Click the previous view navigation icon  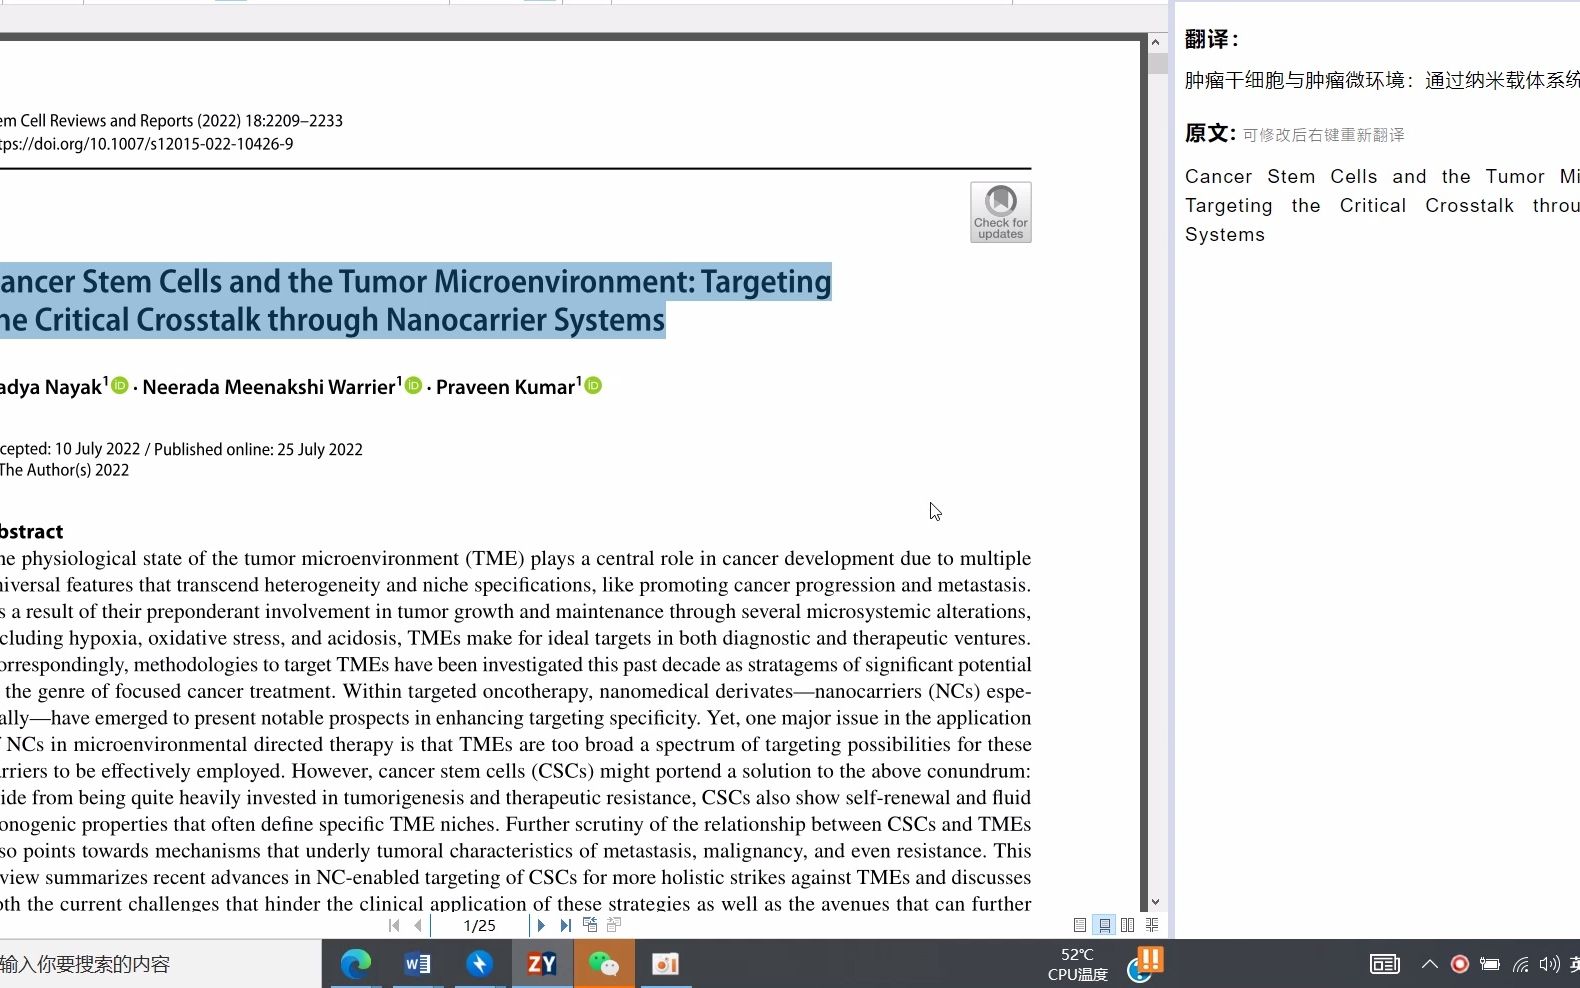pos(590,925)
